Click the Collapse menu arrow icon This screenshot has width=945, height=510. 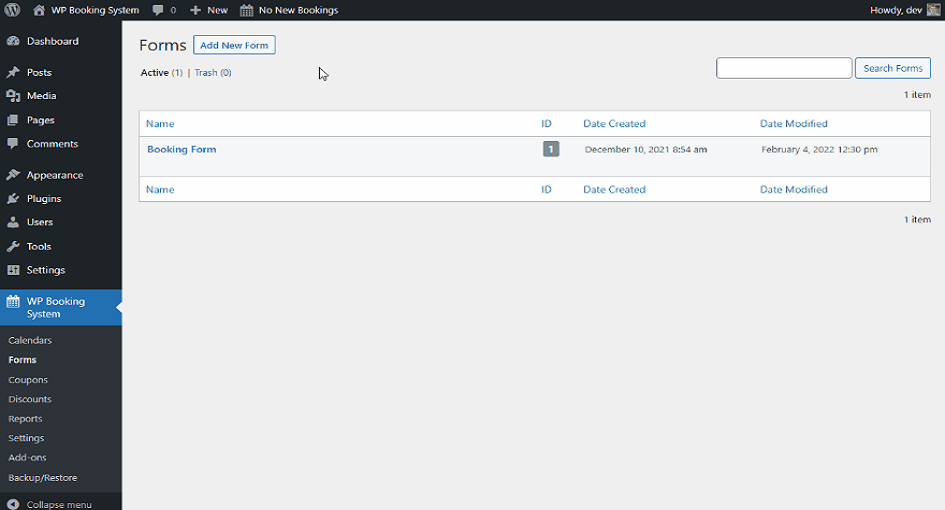click(13, 505)
